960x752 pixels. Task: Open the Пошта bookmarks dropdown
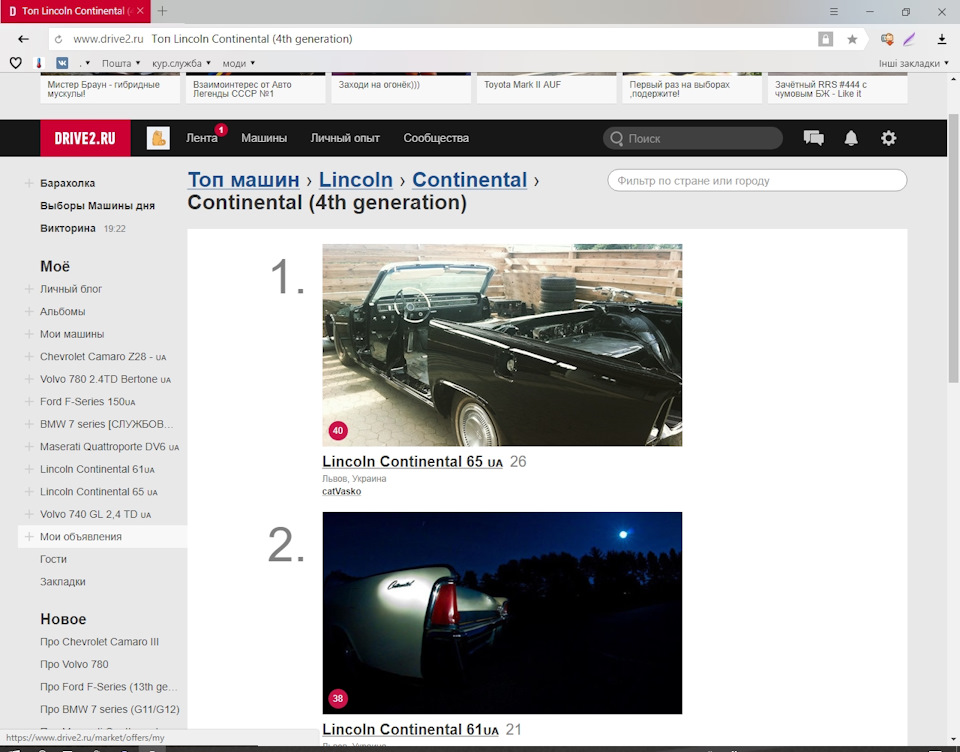pyautogui.click(x=121, y=63)
